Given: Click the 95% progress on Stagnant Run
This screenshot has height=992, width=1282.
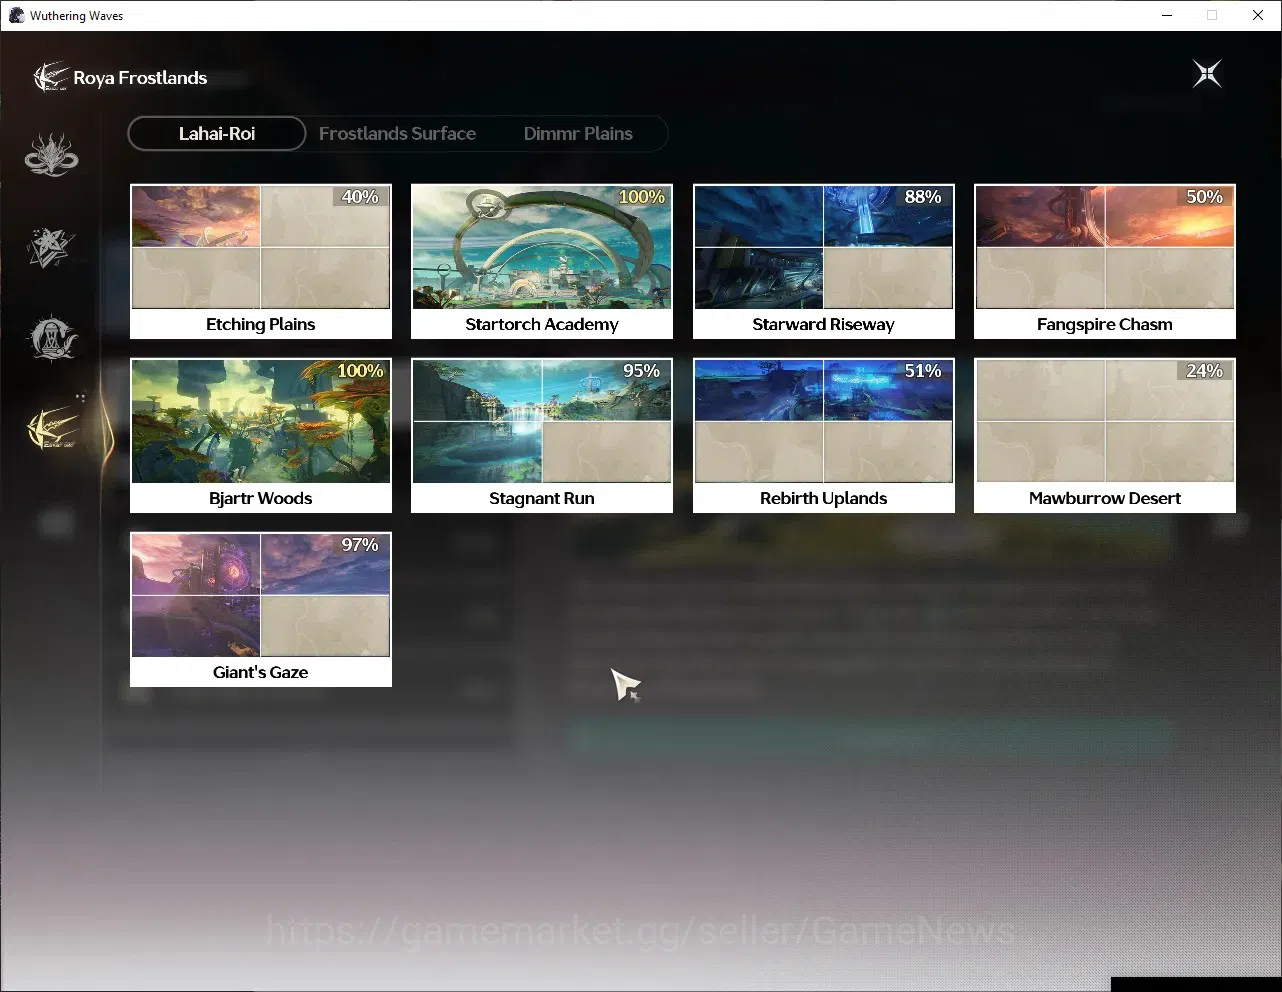Looking at the screenshot, I should 641,371.
